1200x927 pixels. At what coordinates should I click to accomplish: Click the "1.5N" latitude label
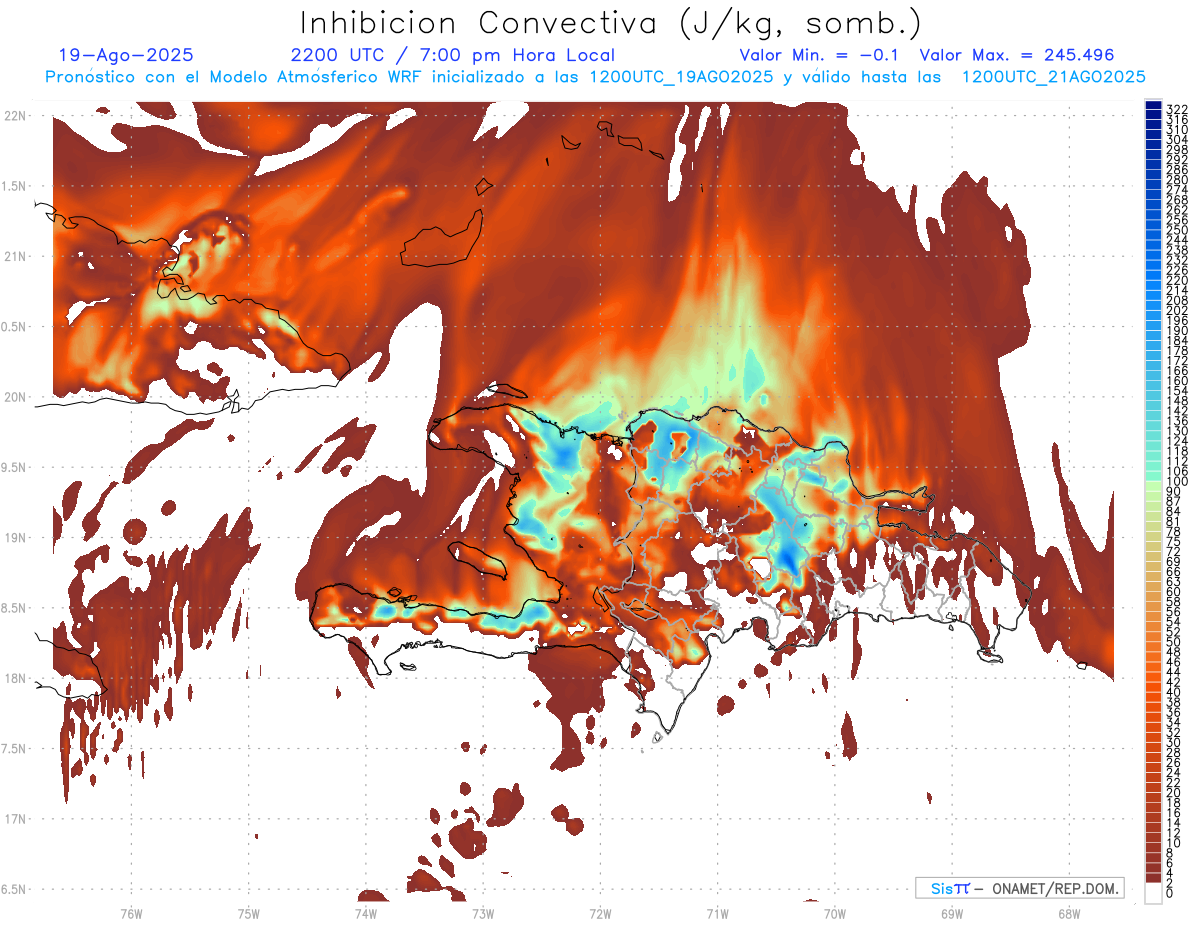15,186
